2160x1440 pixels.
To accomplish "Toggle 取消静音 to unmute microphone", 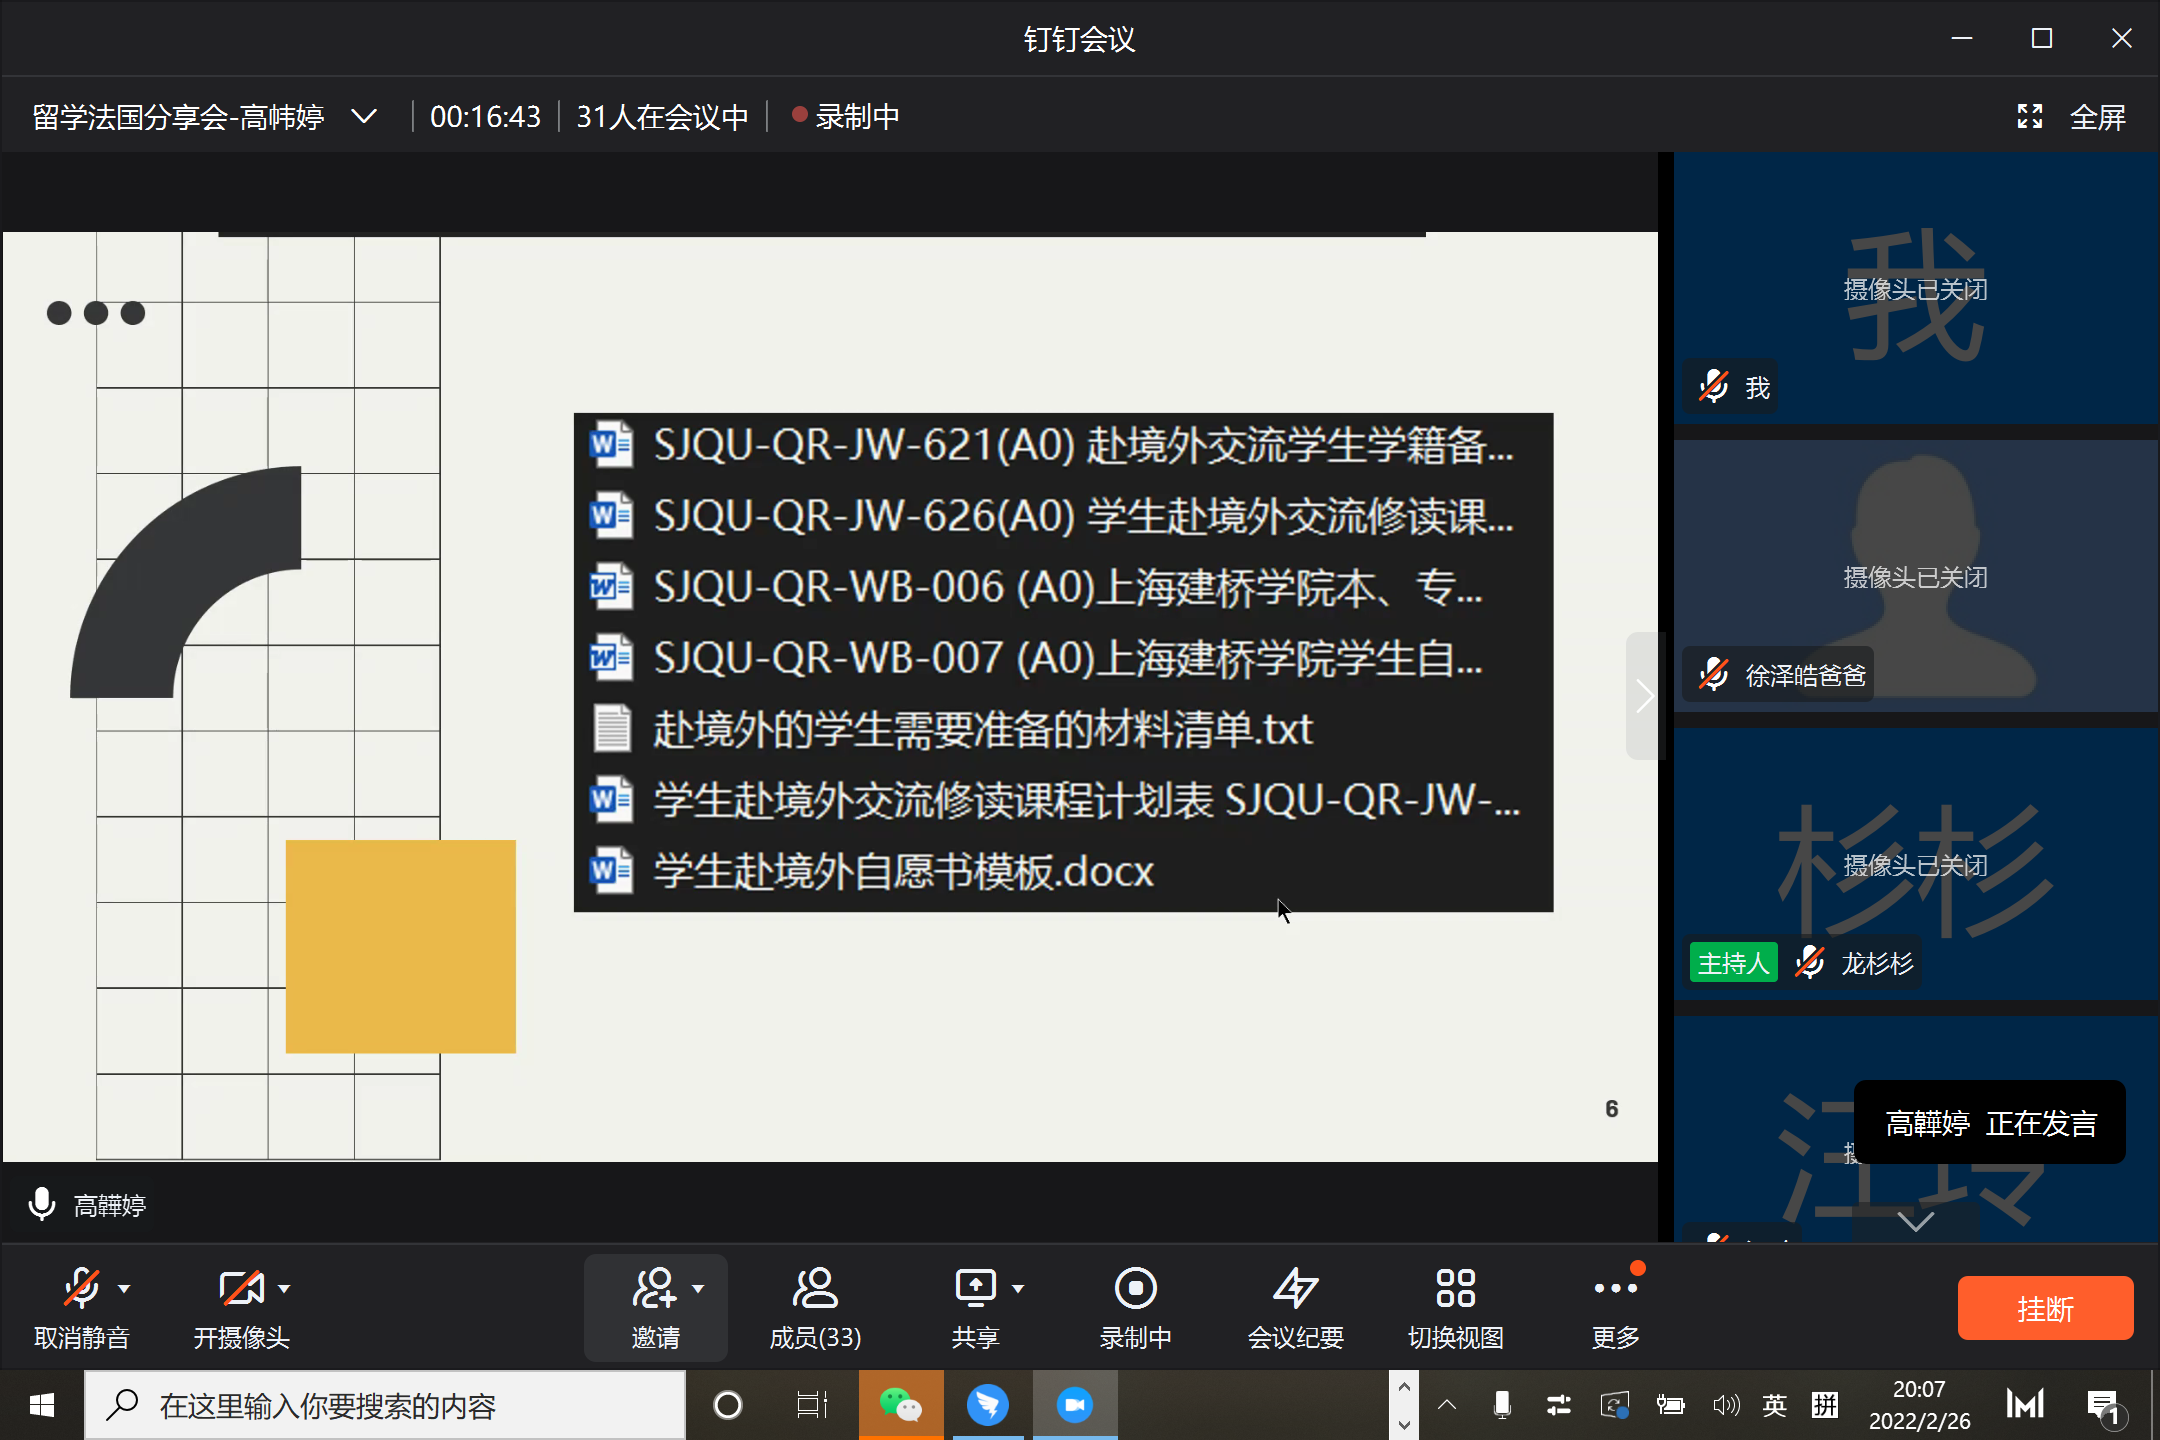I will point(81,1290).
